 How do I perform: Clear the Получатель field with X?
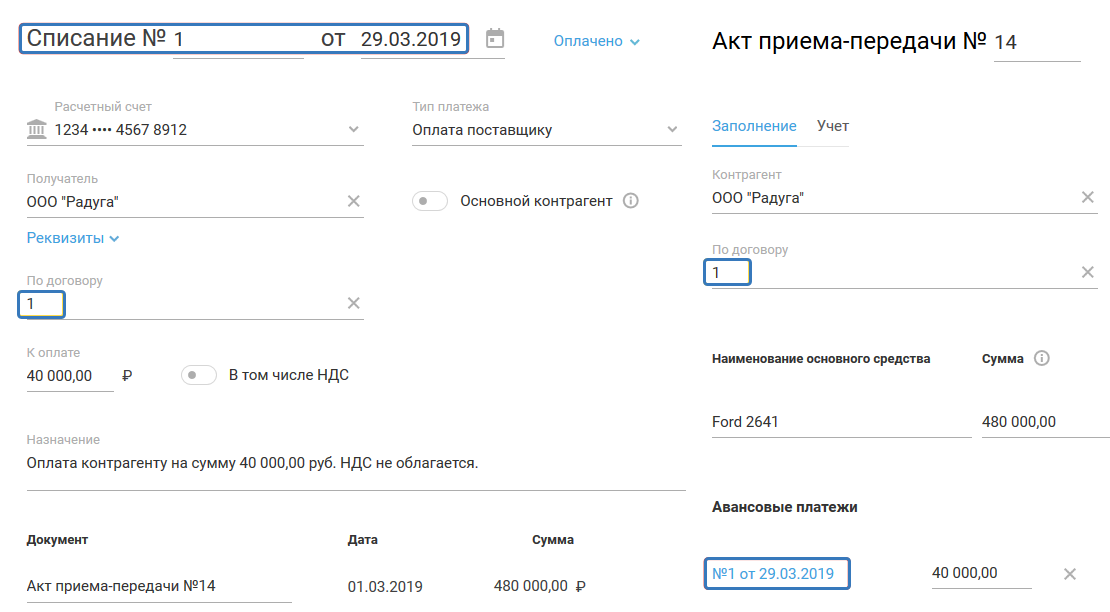tap(353, 201)
